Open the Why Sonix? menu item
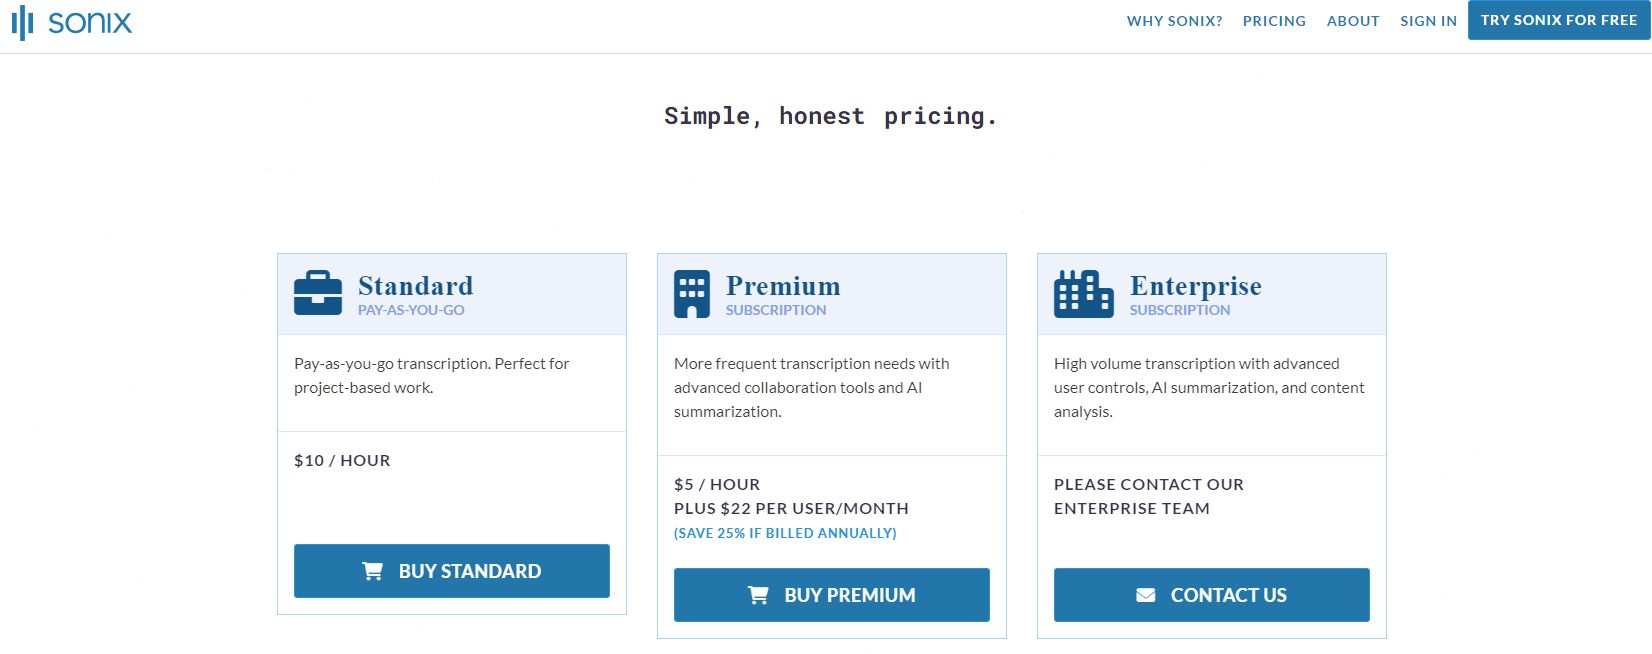The image size is (1652, 654). click(1174, 21)
